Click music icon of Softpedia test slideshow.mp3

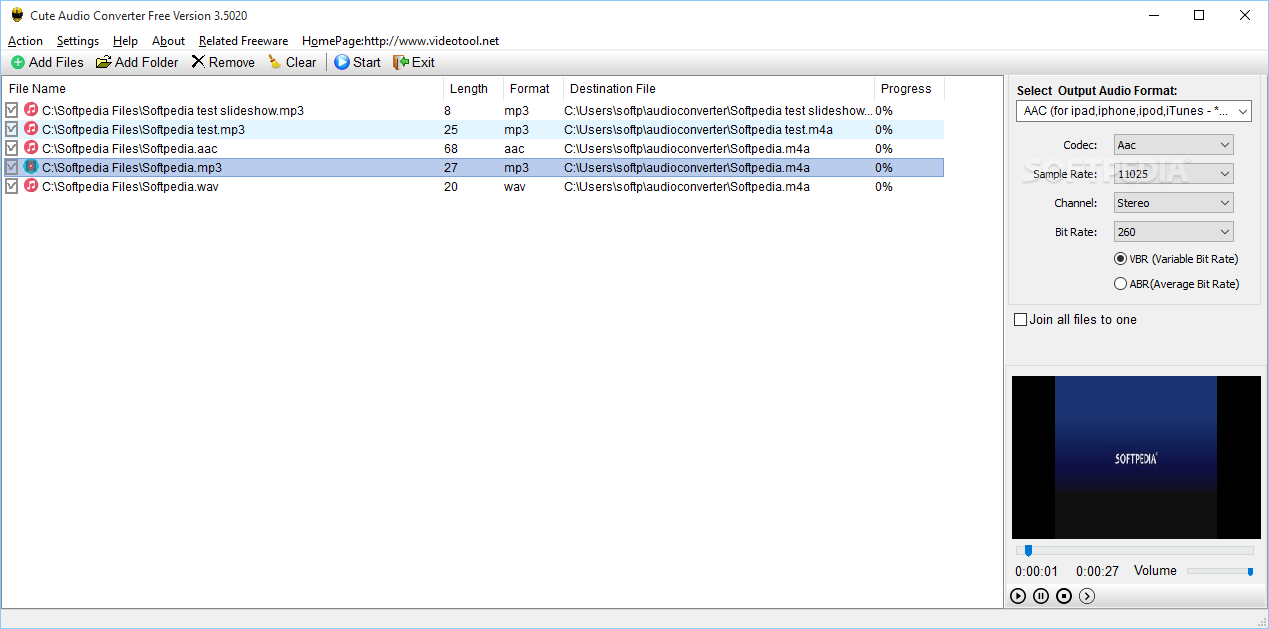click(31, 110)
